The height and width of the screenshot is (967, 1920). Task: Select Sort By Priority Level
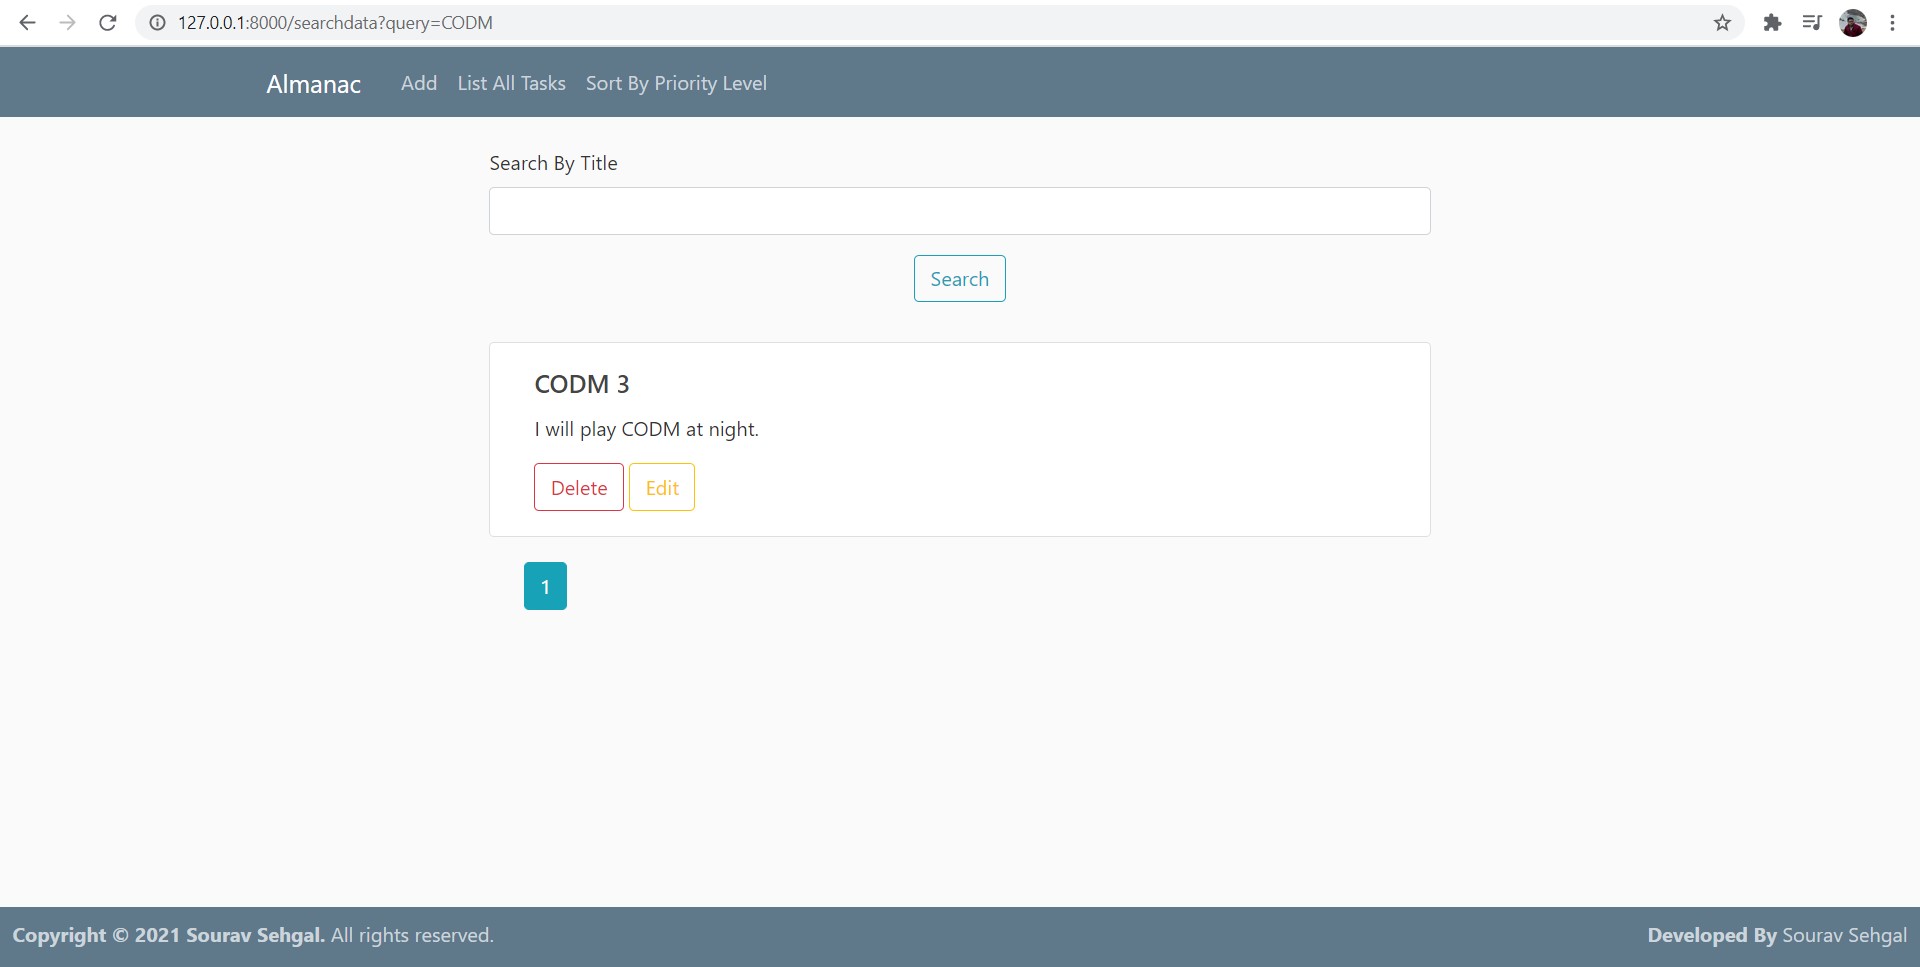point(676,83)
